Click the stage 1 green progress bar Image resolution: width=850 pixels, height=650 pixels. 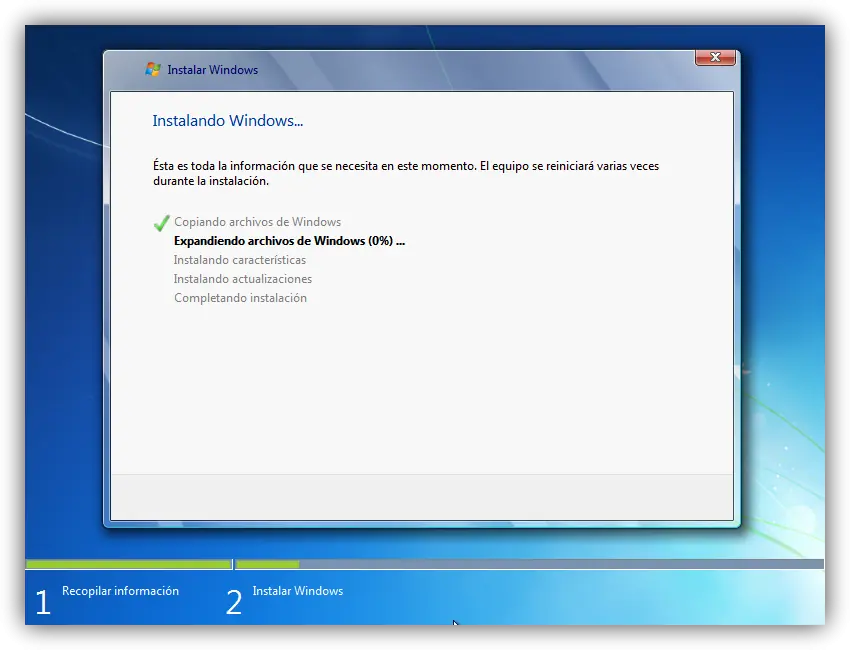coord(128,564)
